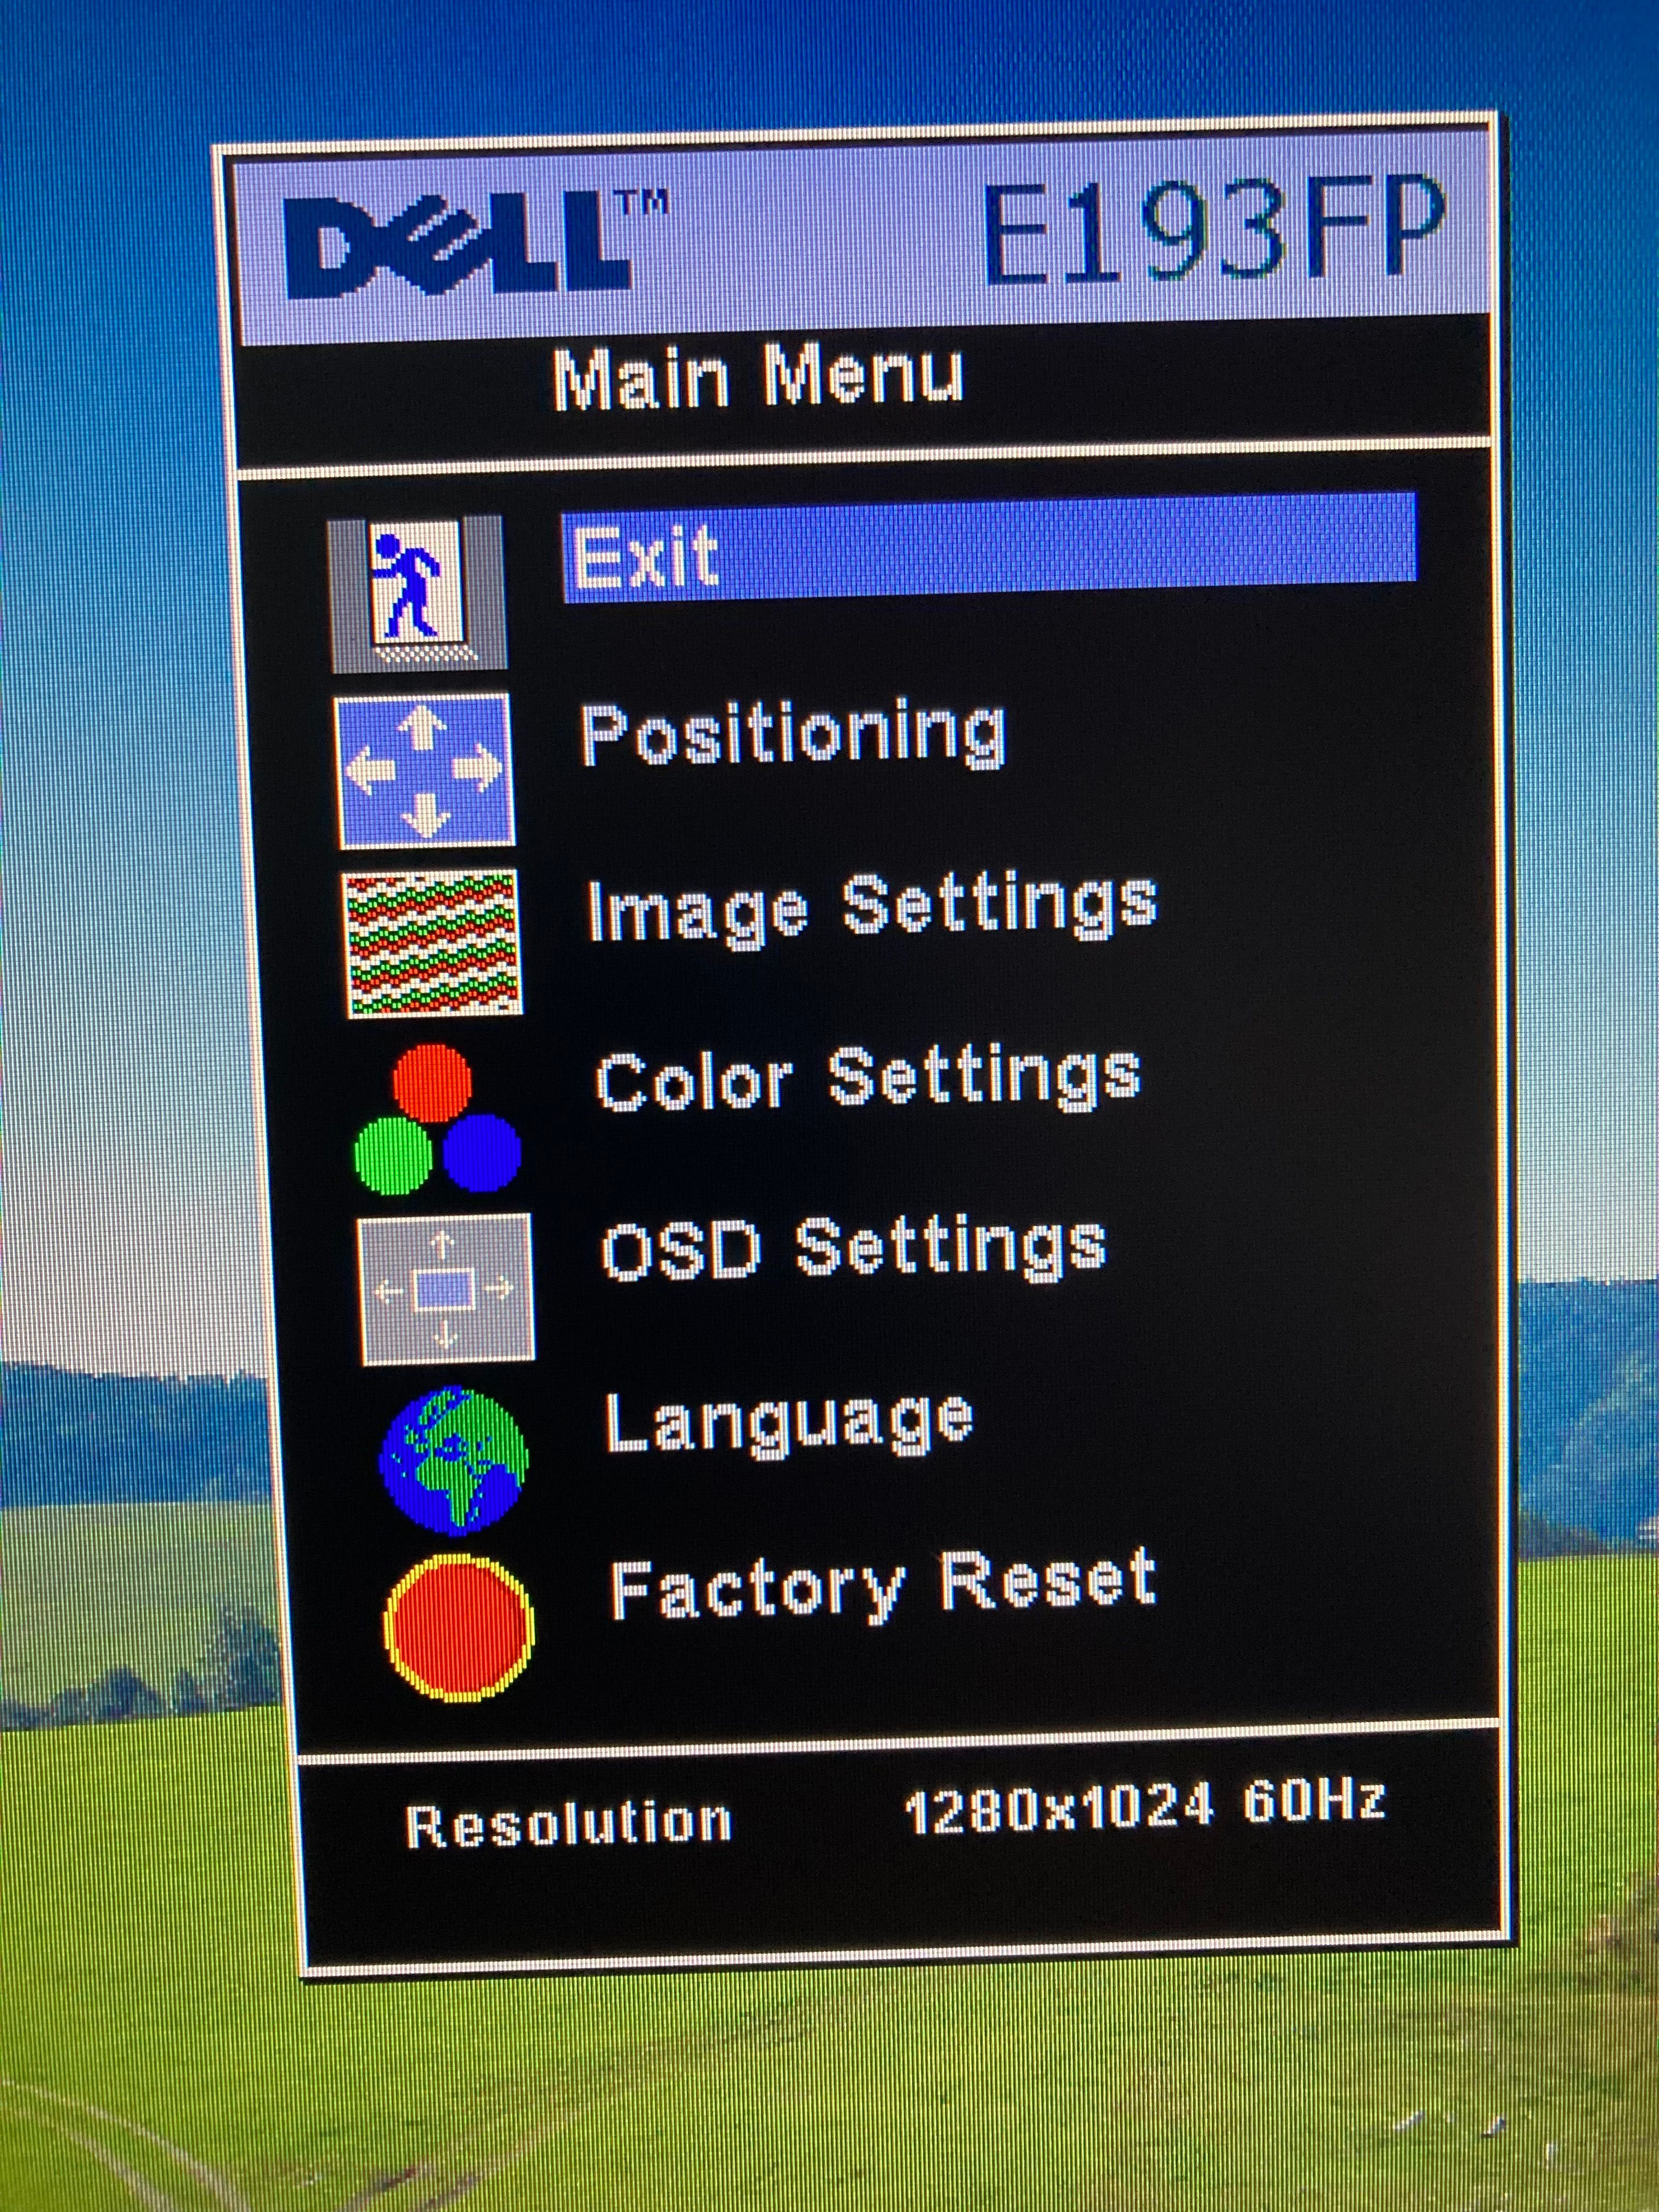Screen dimensions: 1659x2212
Task: Choose the highlighted Exit menu entry
Action: (989, 547)
